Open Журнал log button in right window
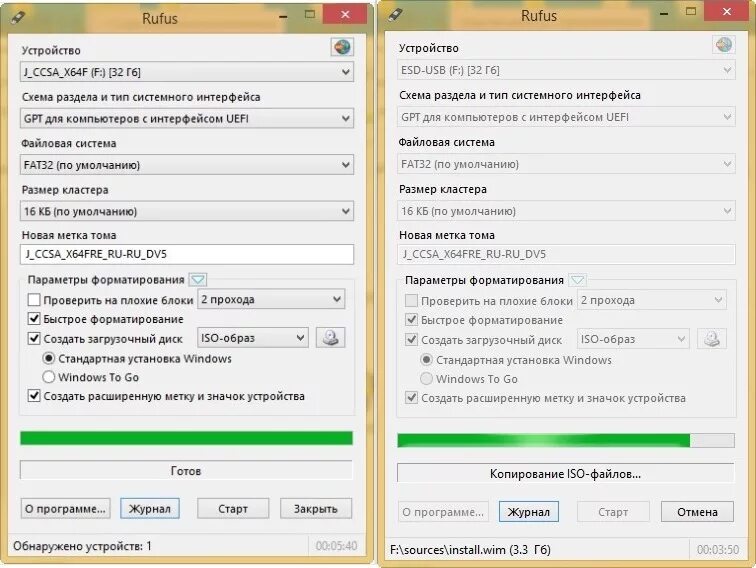Viewport: 756px width, 568px height. click(528, 512)
